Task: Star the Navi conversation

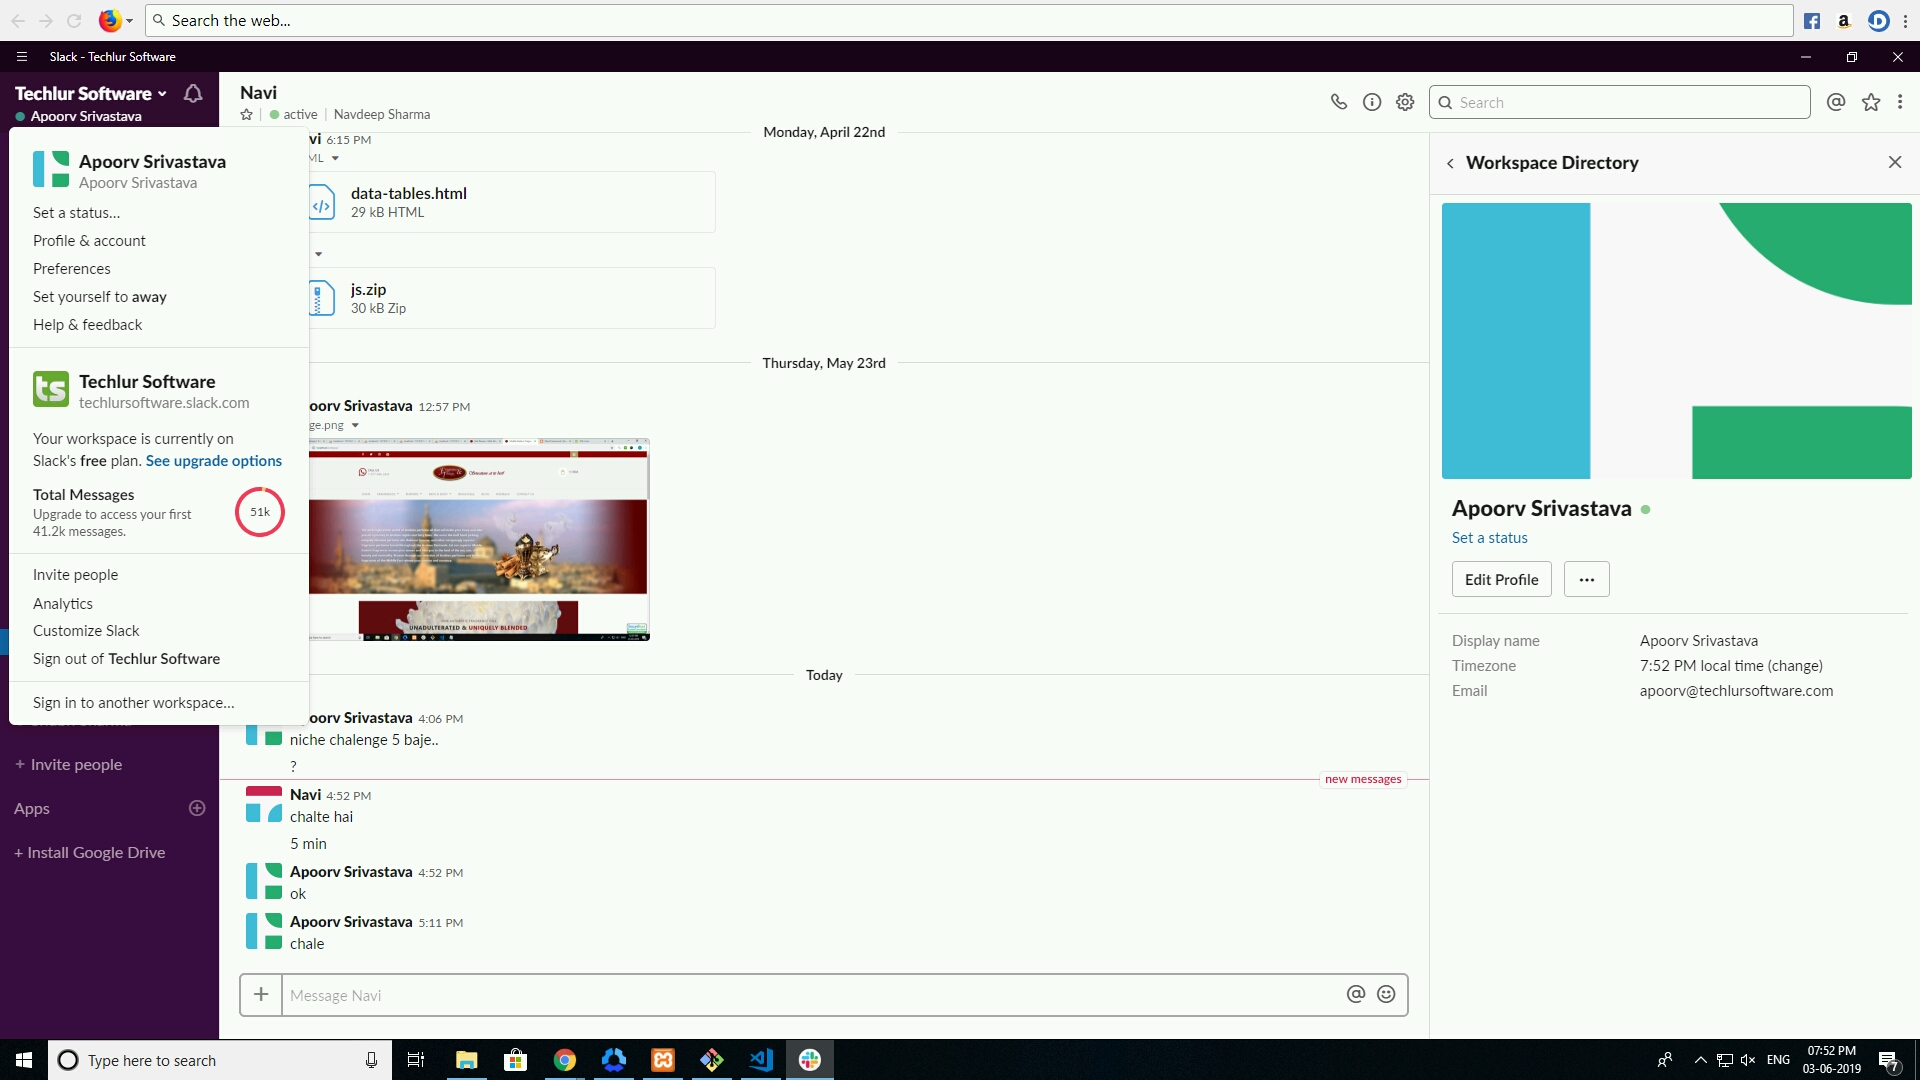Action: pyautogui.click(x=246, y=115)
